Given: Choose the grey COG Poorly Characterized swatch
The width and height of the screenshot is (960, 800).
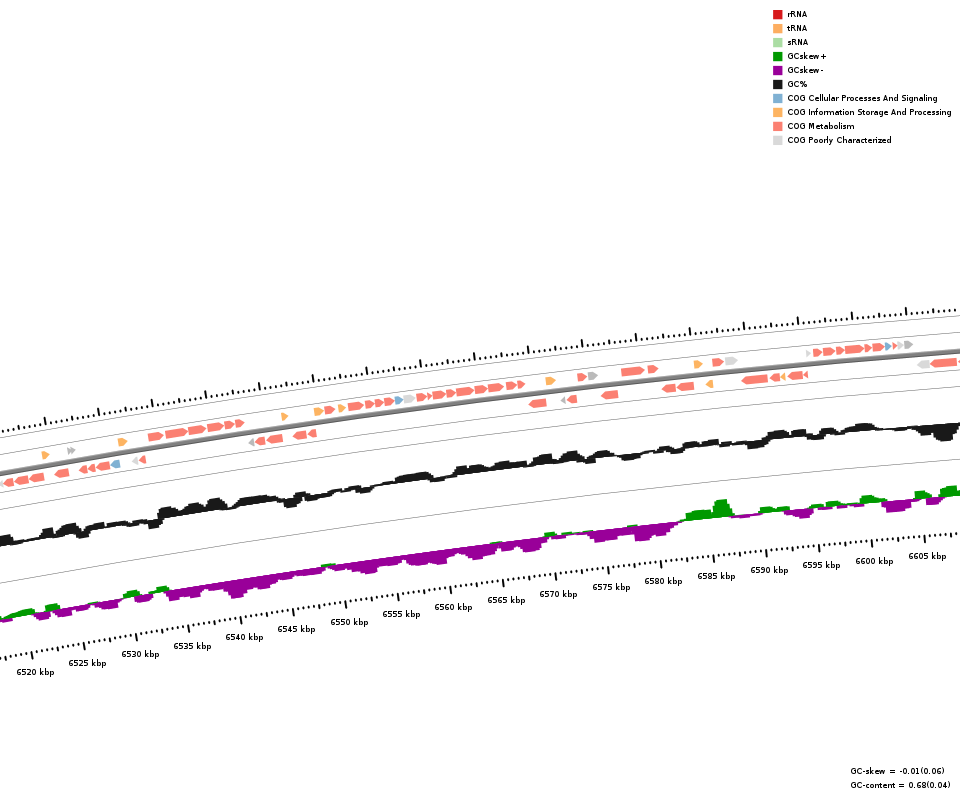Looking at the screenshot, I should [777, 140].
